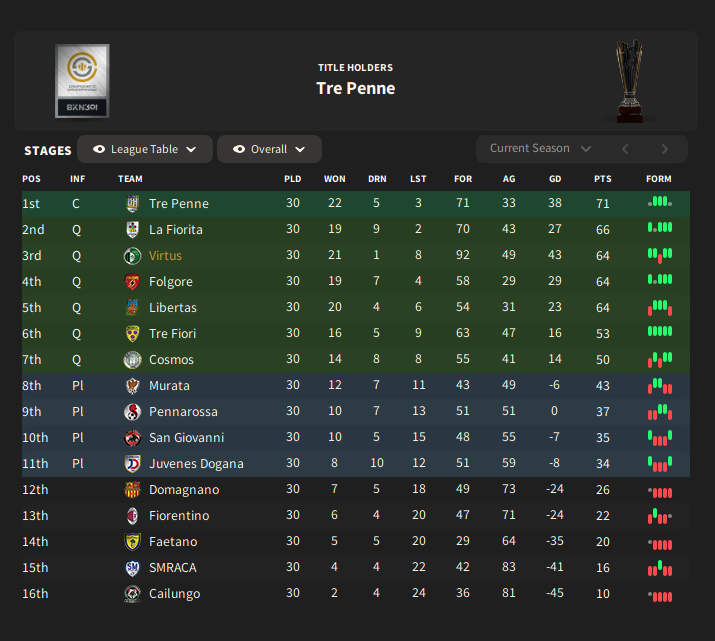Click the Murata club badge
This screenshot has height=641, width=715.
click(132, 386)
